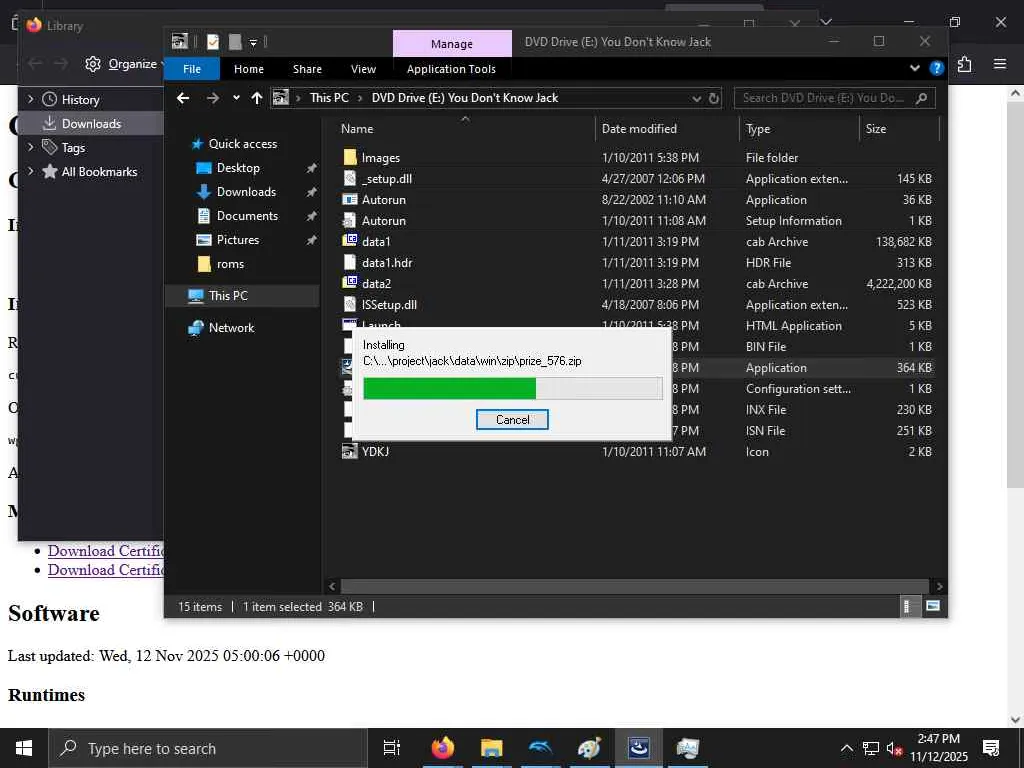Click the Manage contextual tab

(452, 44)
